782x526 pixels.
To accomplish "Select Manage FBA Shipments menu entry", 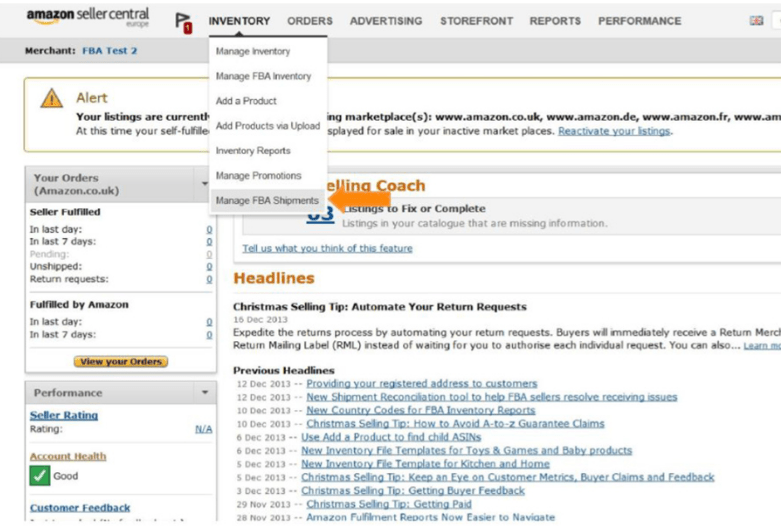I will (x=267, y=200).
